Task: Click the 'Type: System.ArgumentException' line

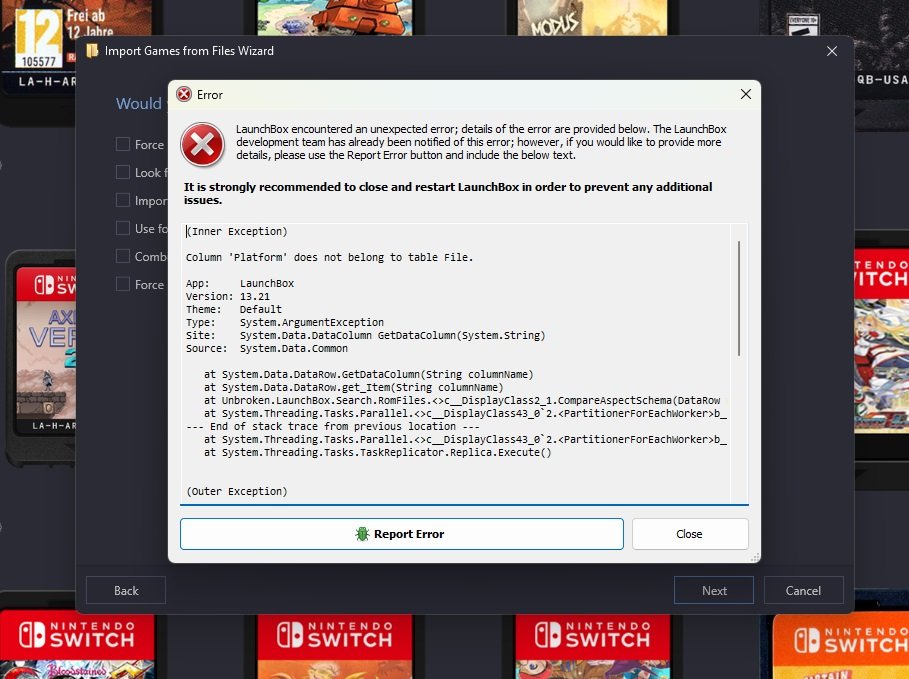Action: [285, 322]
